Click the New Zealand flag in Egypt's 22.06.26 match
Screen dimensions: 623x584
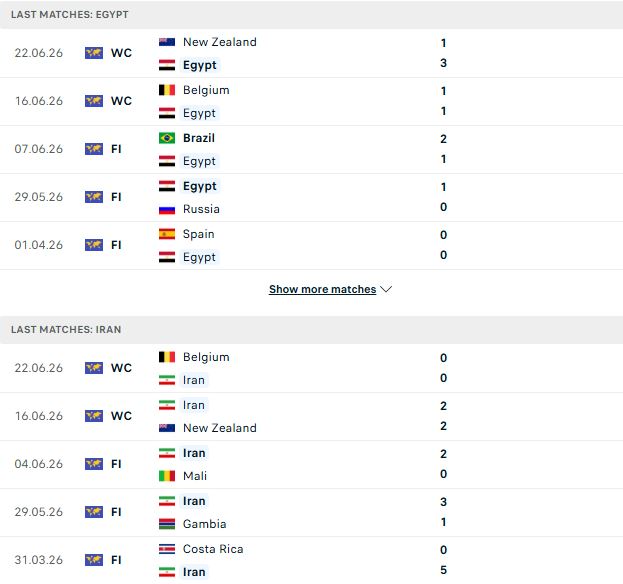pyautogui.click(x=167, y=42)
